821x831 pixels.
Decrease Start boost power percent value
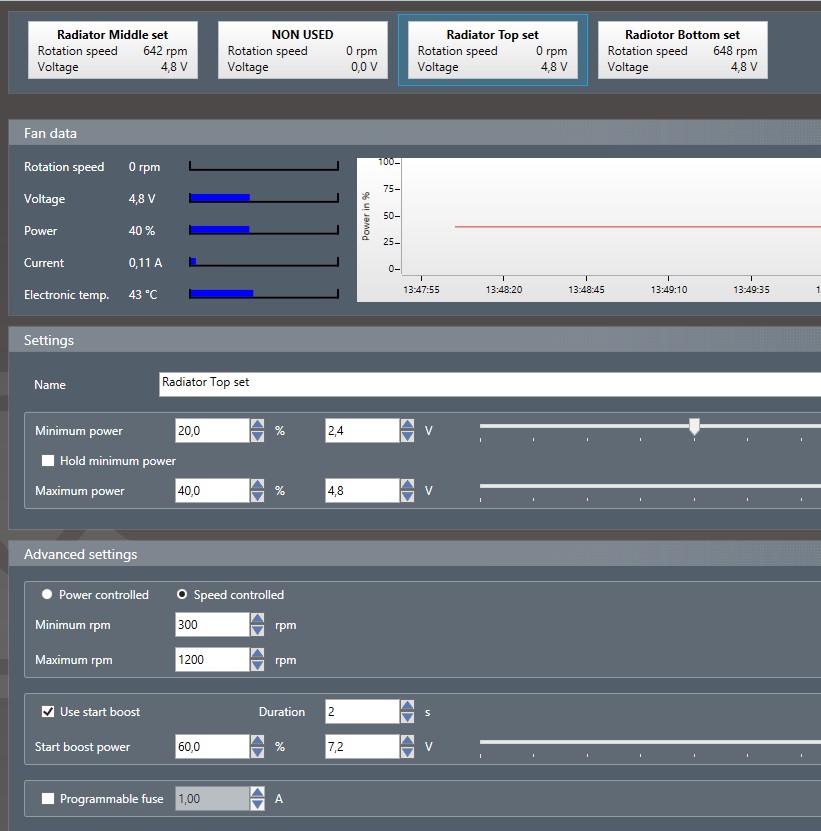pos(257,753)
